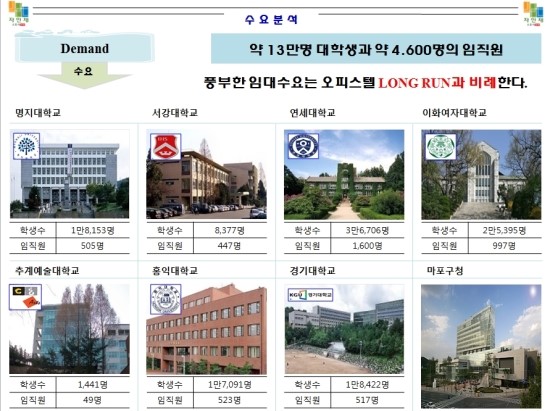Screen dimensions: 550x411
Task: Click the 임직원 label under Kyonggi University
Action: click(x=307, y=400)
